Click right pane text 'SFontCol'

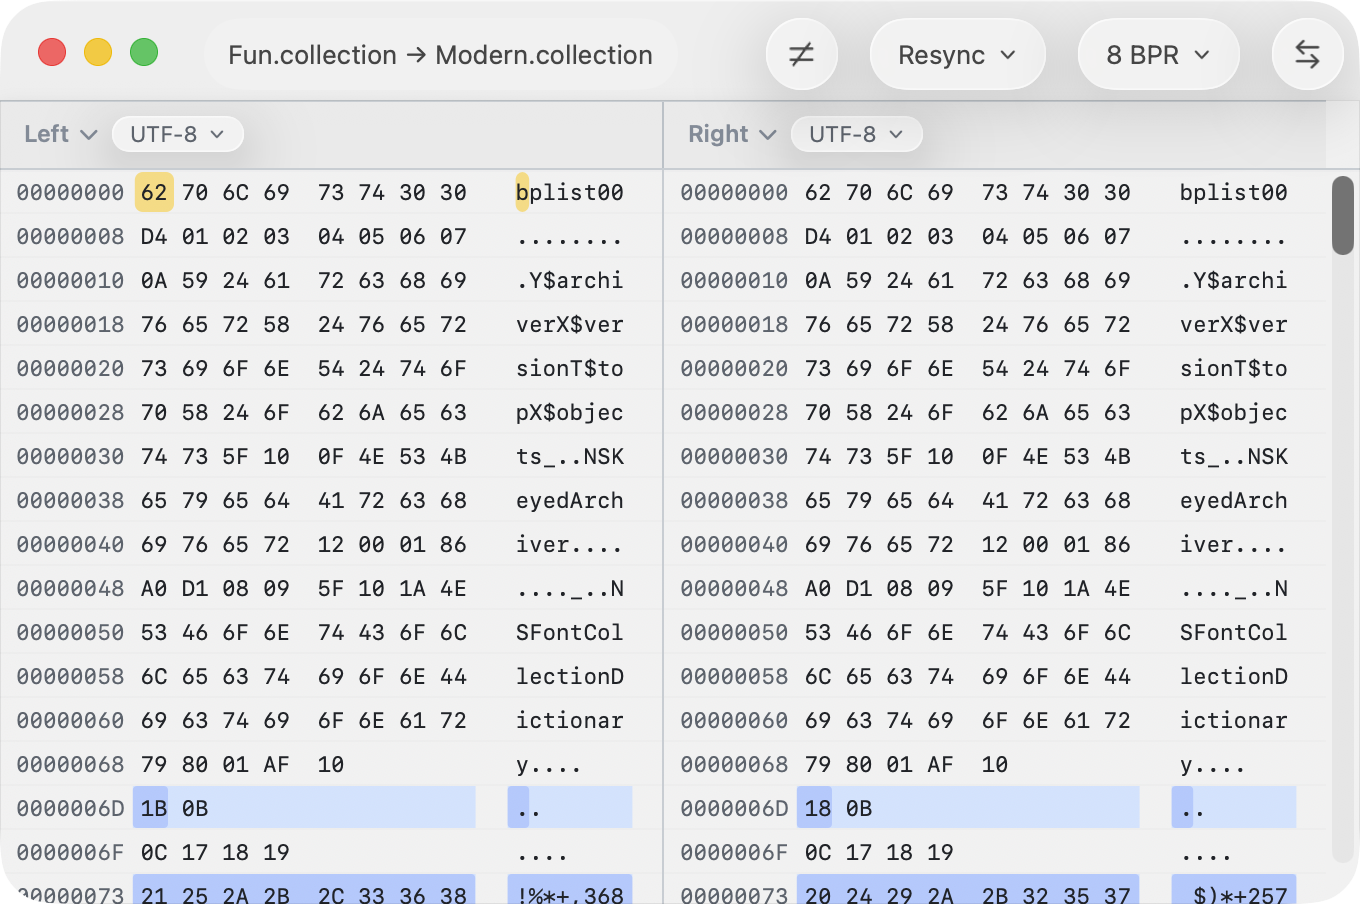1234,632
